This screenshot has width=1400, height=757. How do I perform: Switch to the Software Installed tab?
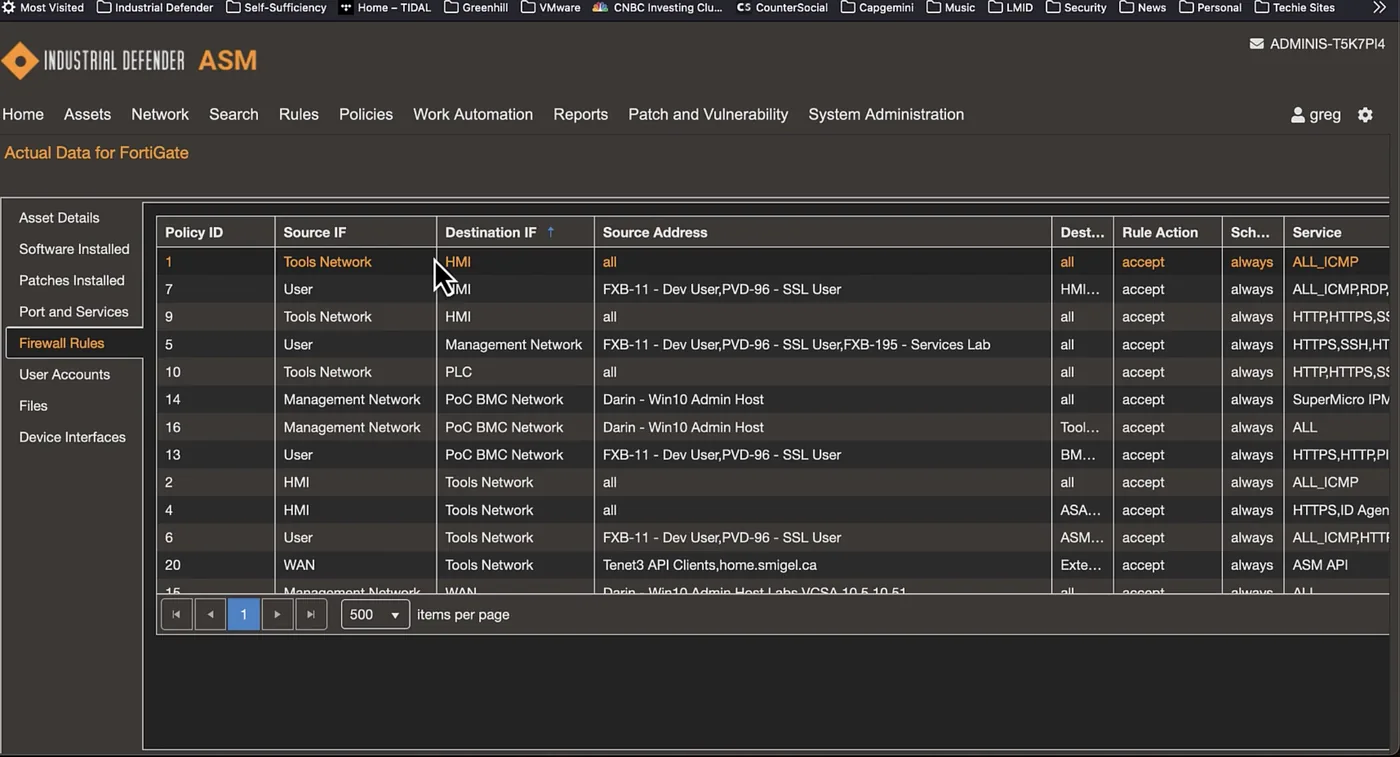click(74, 249)
